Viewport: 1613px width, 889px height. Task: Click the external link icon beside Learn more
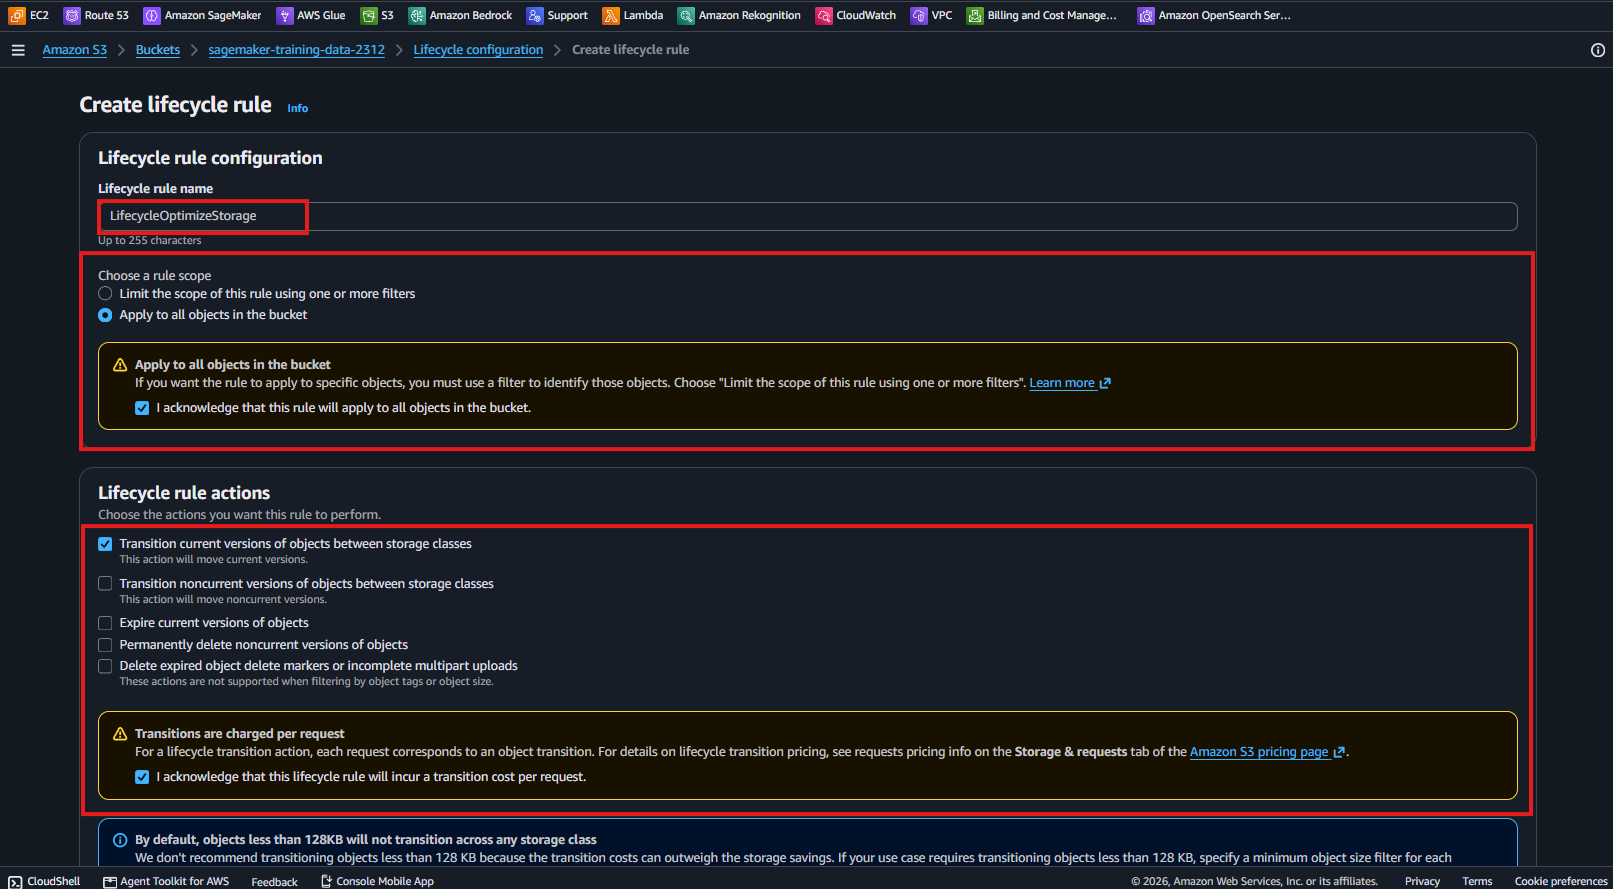pyautogui.click(x=1105, y=383)
